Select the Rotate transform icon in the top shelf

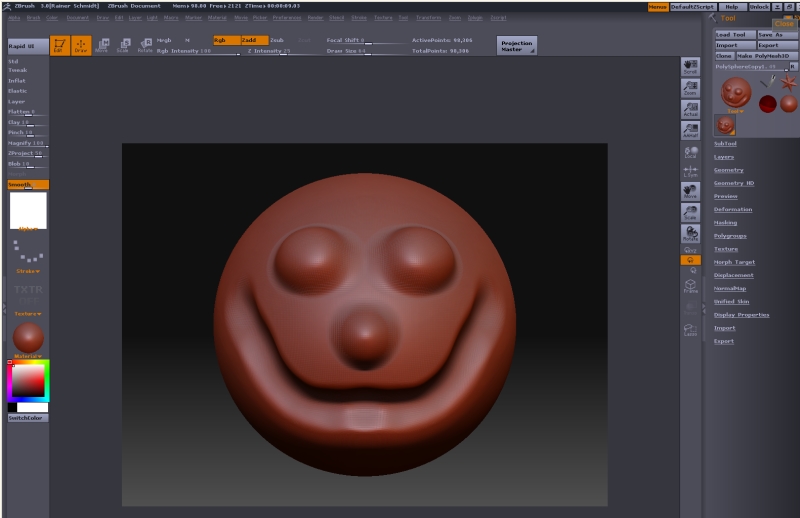pyautogui.click(x=145, y=45)
